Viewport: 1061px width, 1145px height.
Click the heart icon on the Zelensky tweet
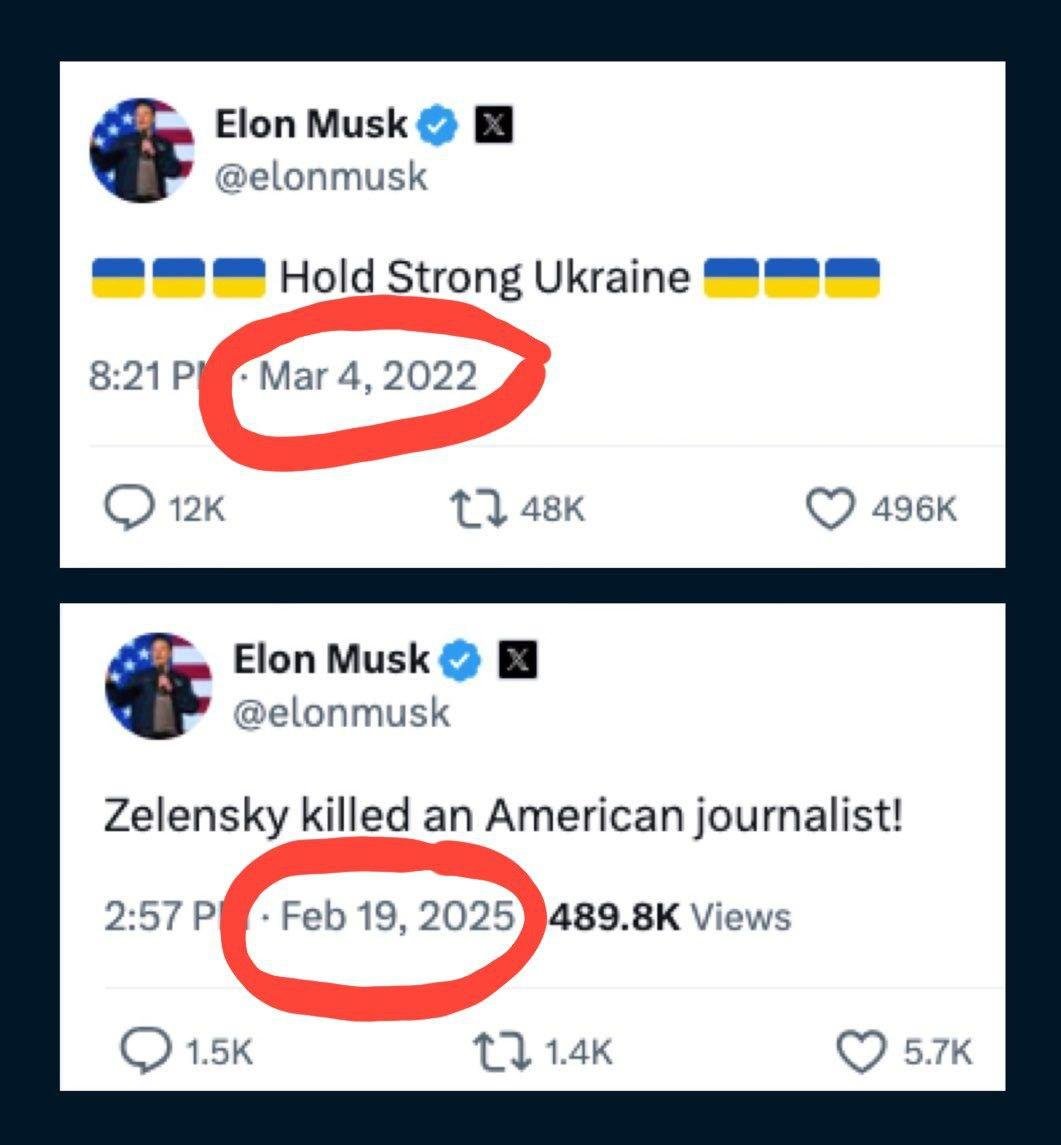862,1050
